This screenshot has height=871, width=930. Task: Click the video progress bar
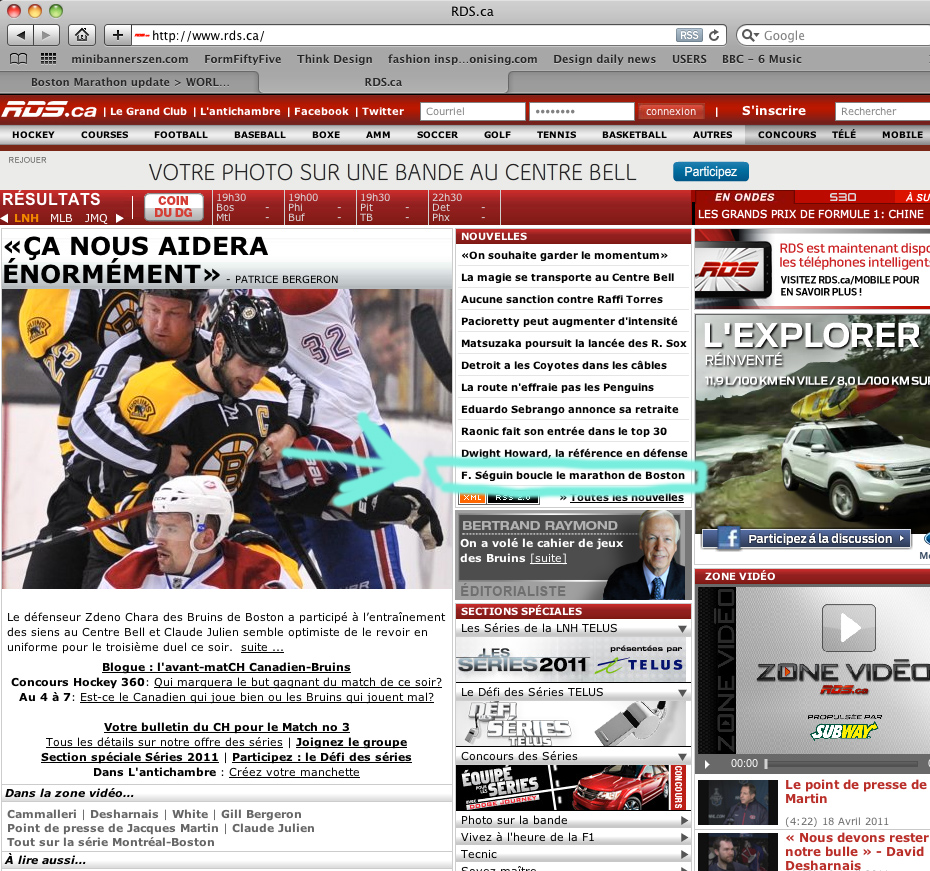pos(842,764)
